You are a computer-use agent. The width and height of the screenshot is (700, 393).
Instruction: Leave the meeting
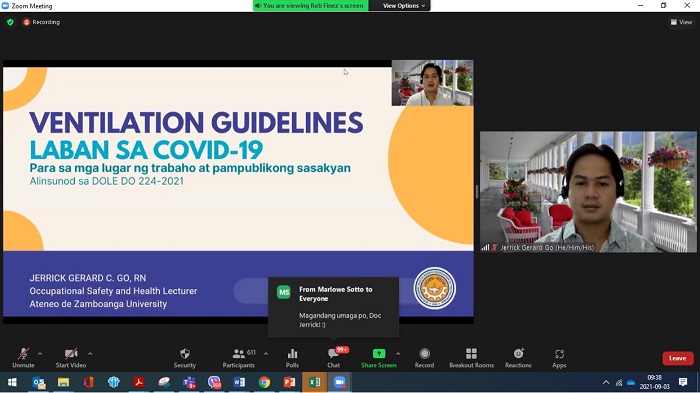point(678,358)
